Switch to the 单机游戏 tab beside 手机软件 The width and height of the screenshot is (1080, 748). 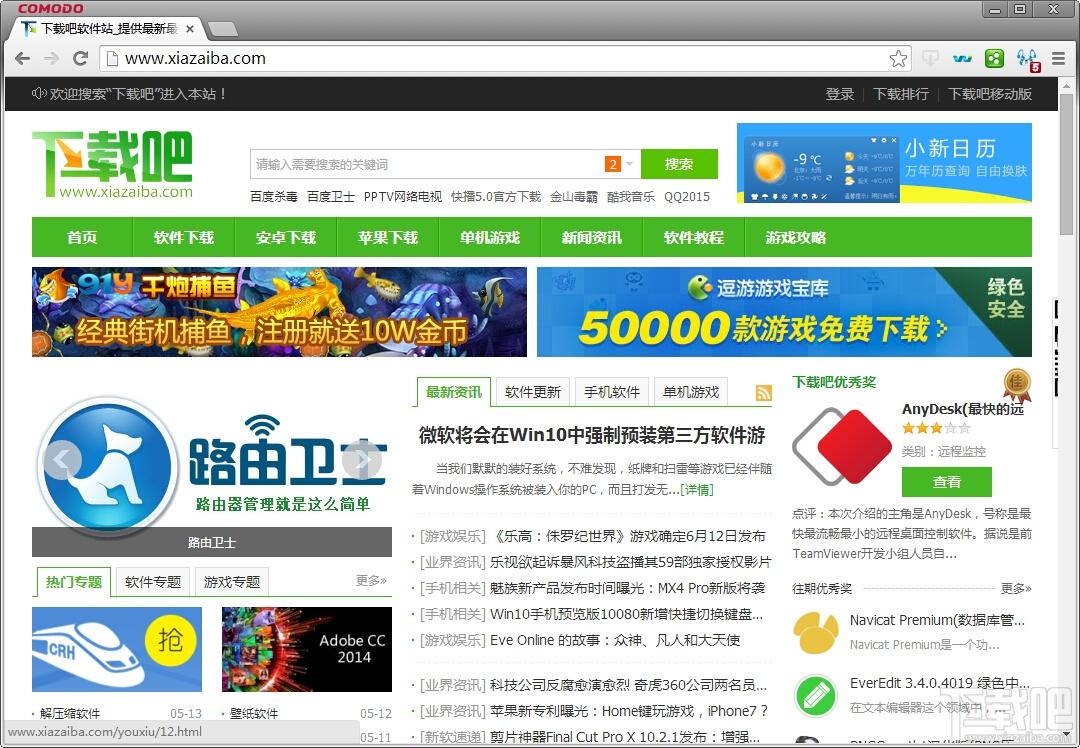click(x=691, y=392)
